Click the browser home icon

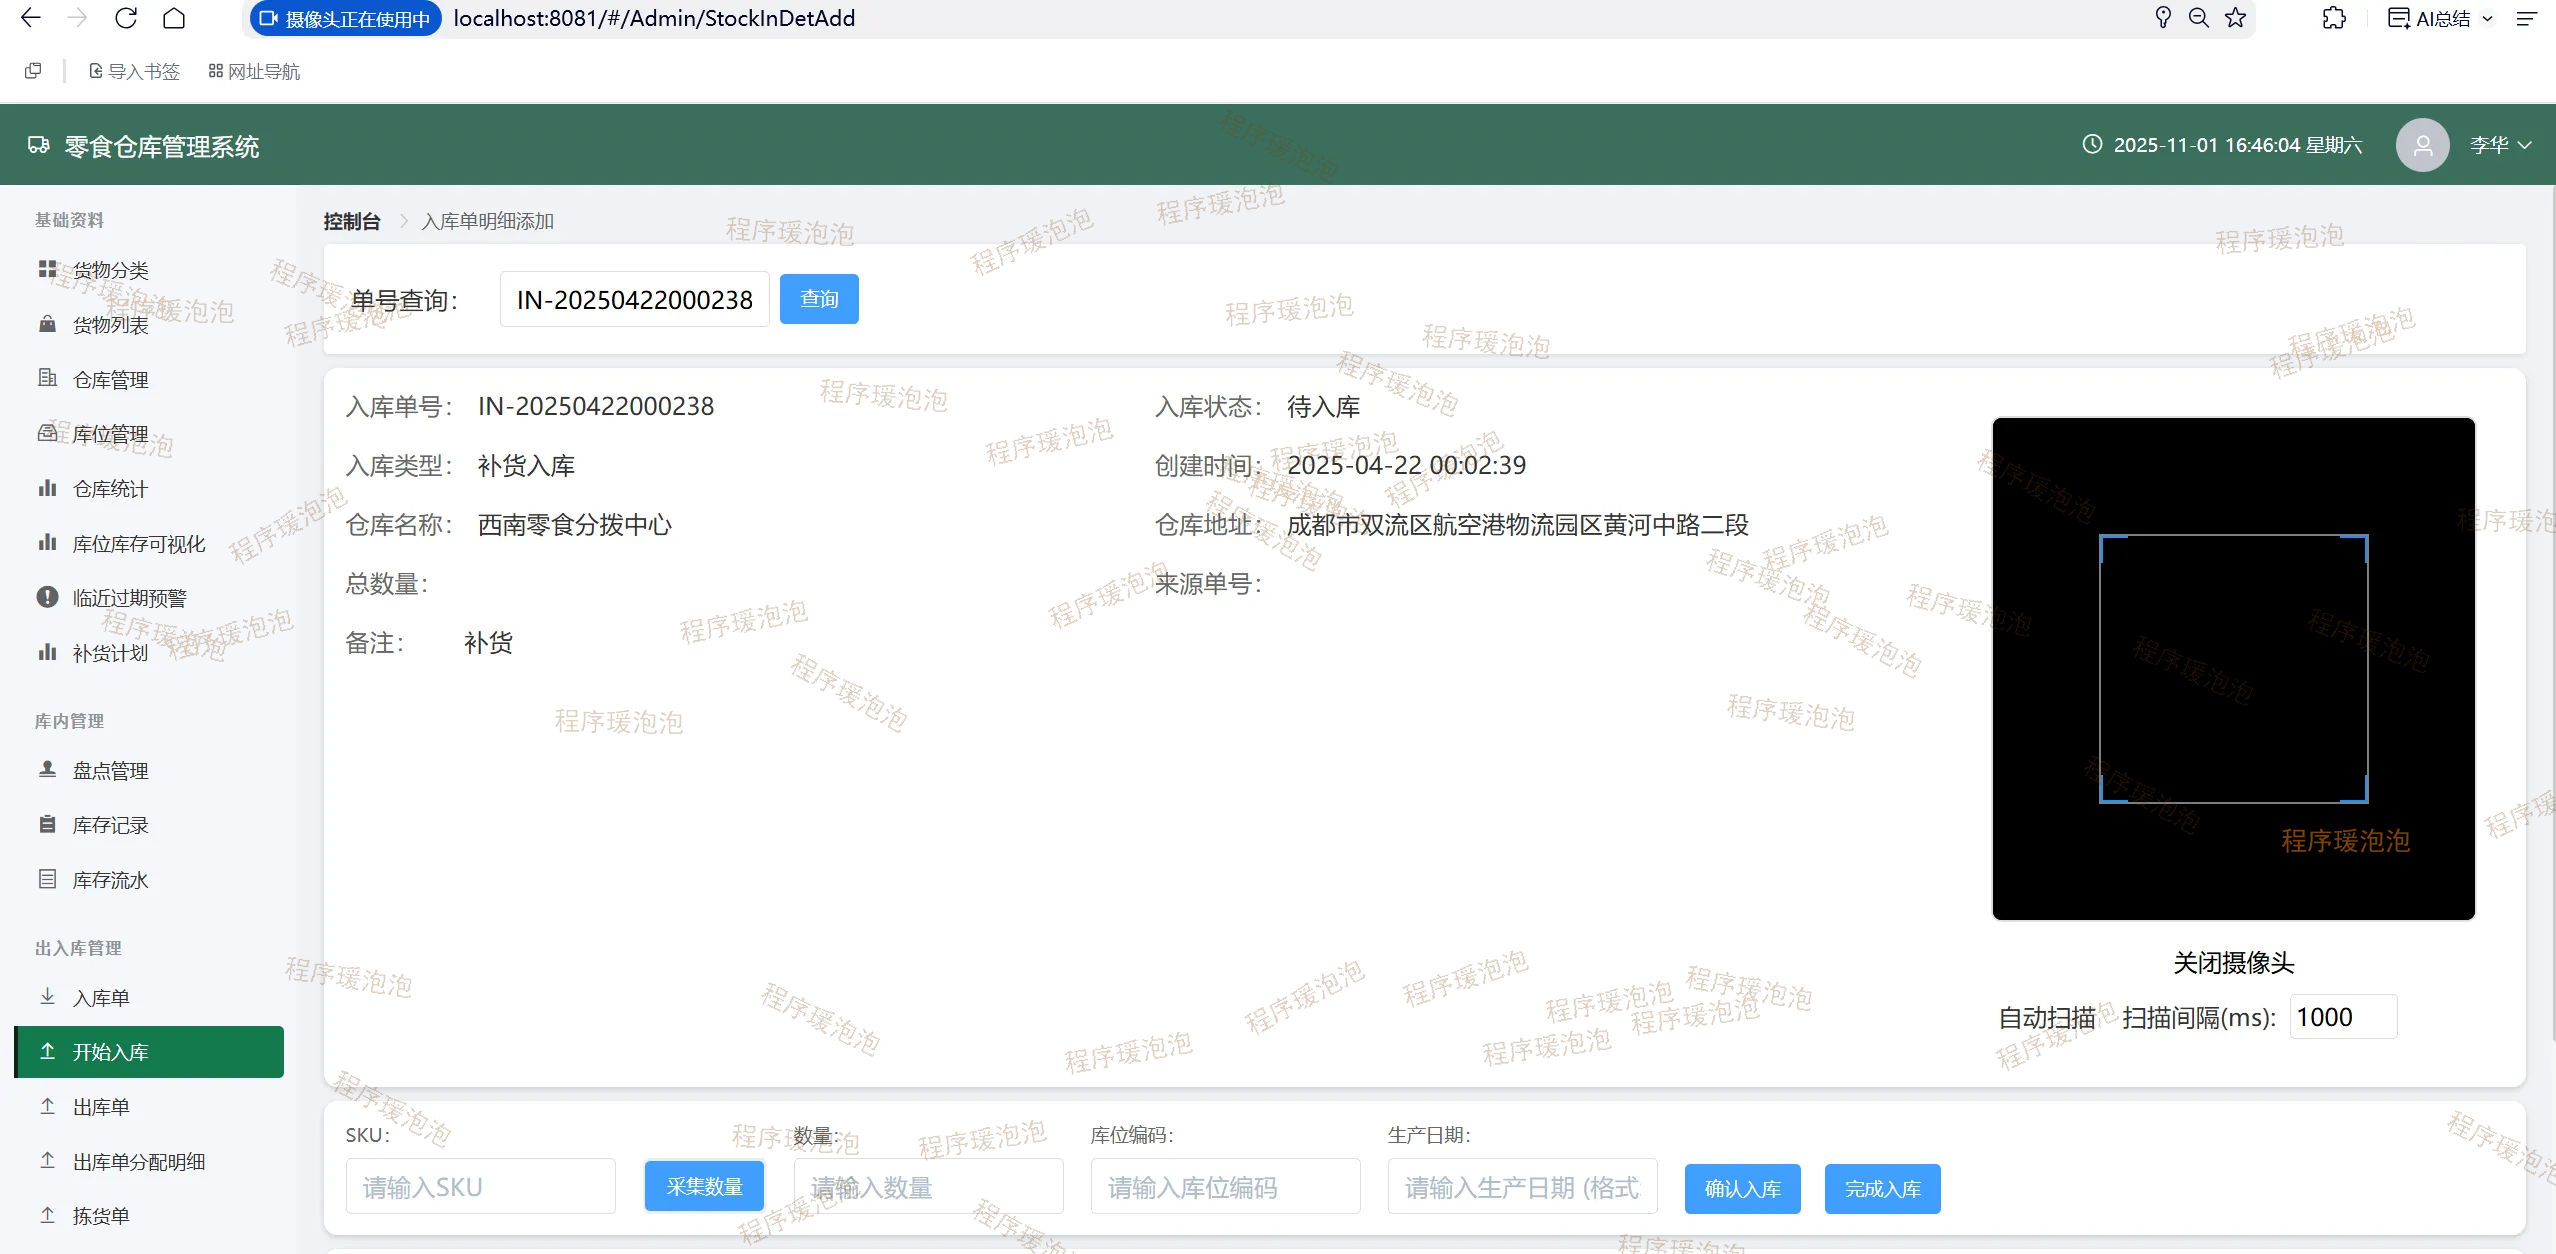click(174, 18)
